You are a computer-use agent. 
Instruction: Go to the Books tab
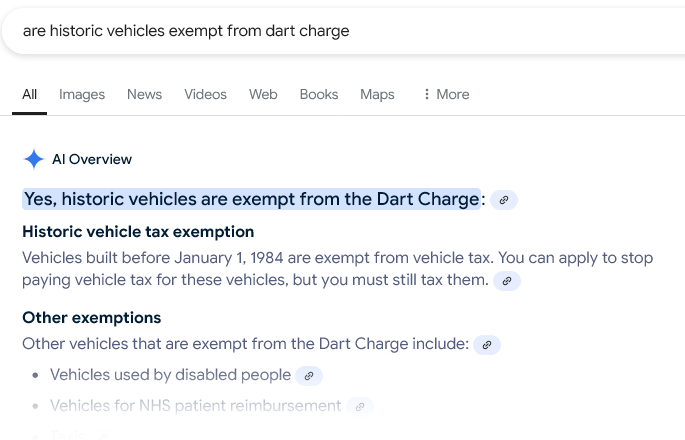click(319, 94)
